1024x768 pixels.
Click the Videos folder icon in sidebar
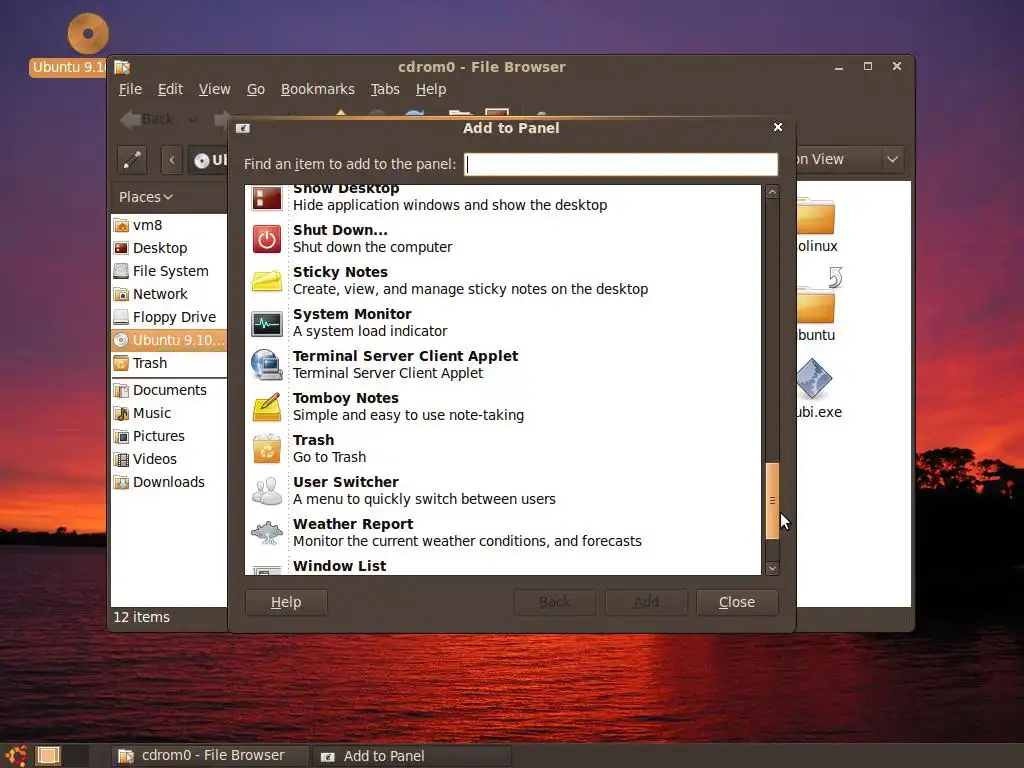tap(121, 459)
